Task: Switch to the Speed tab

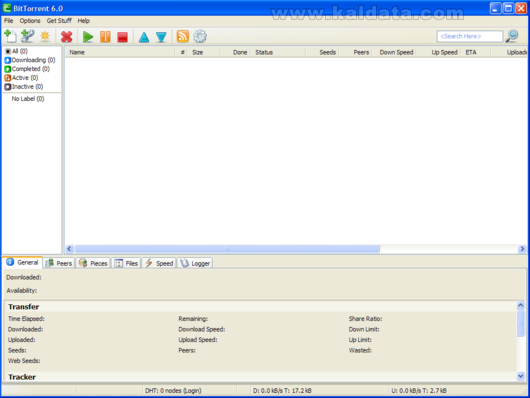Action: point(159,263)
